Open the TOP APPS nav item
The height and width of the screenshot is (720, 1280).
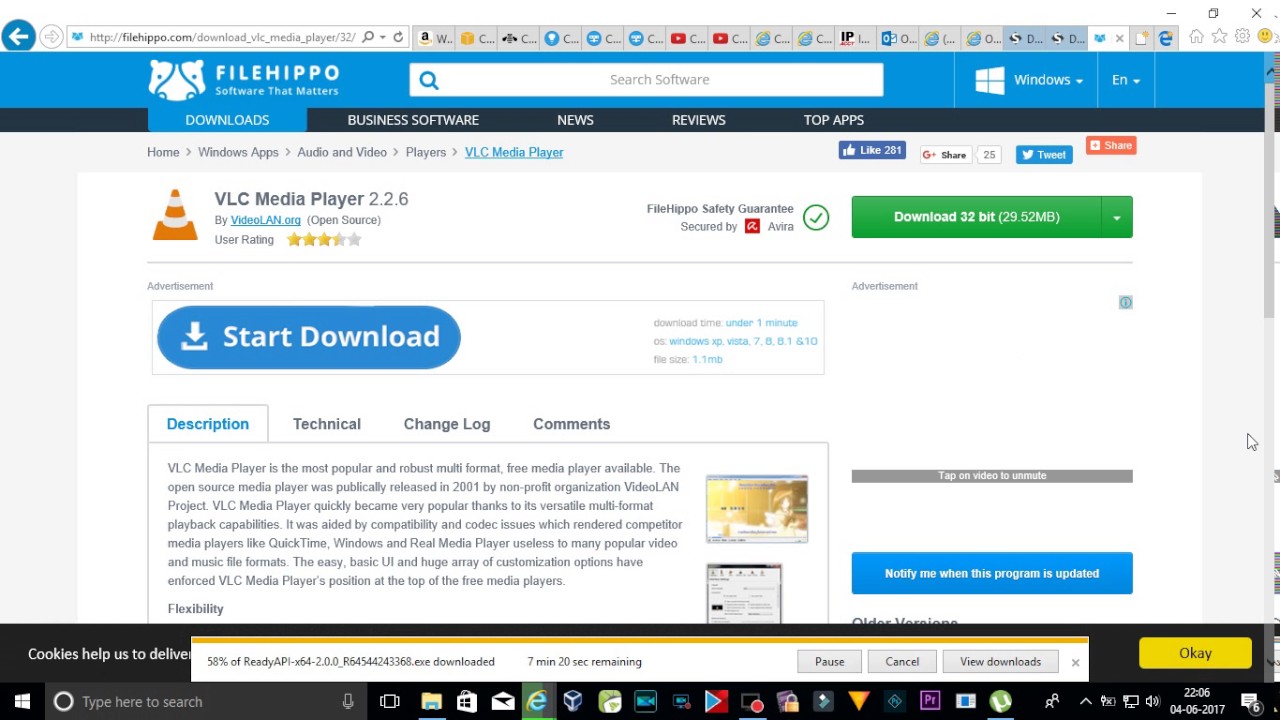(x=834, y=120)
